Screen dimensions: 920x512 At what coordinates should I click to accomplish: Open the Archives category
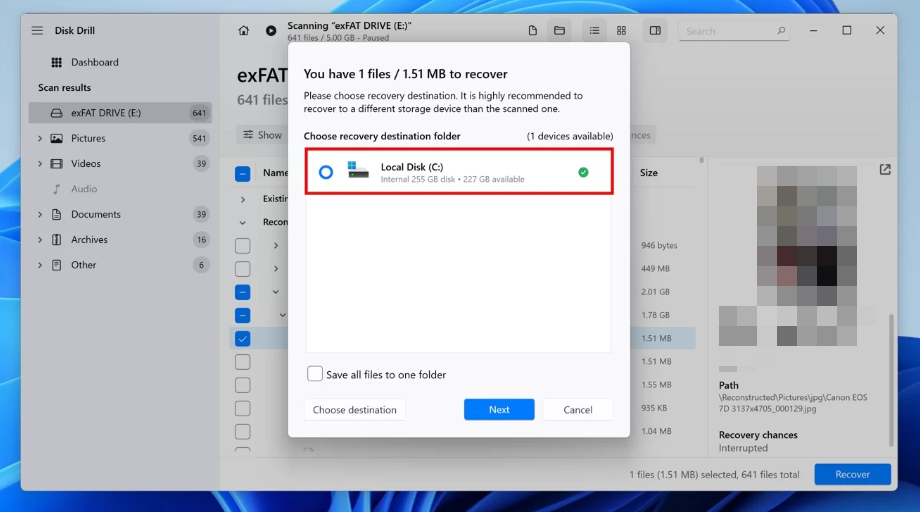pyautogui.click(x=89, y=240)
